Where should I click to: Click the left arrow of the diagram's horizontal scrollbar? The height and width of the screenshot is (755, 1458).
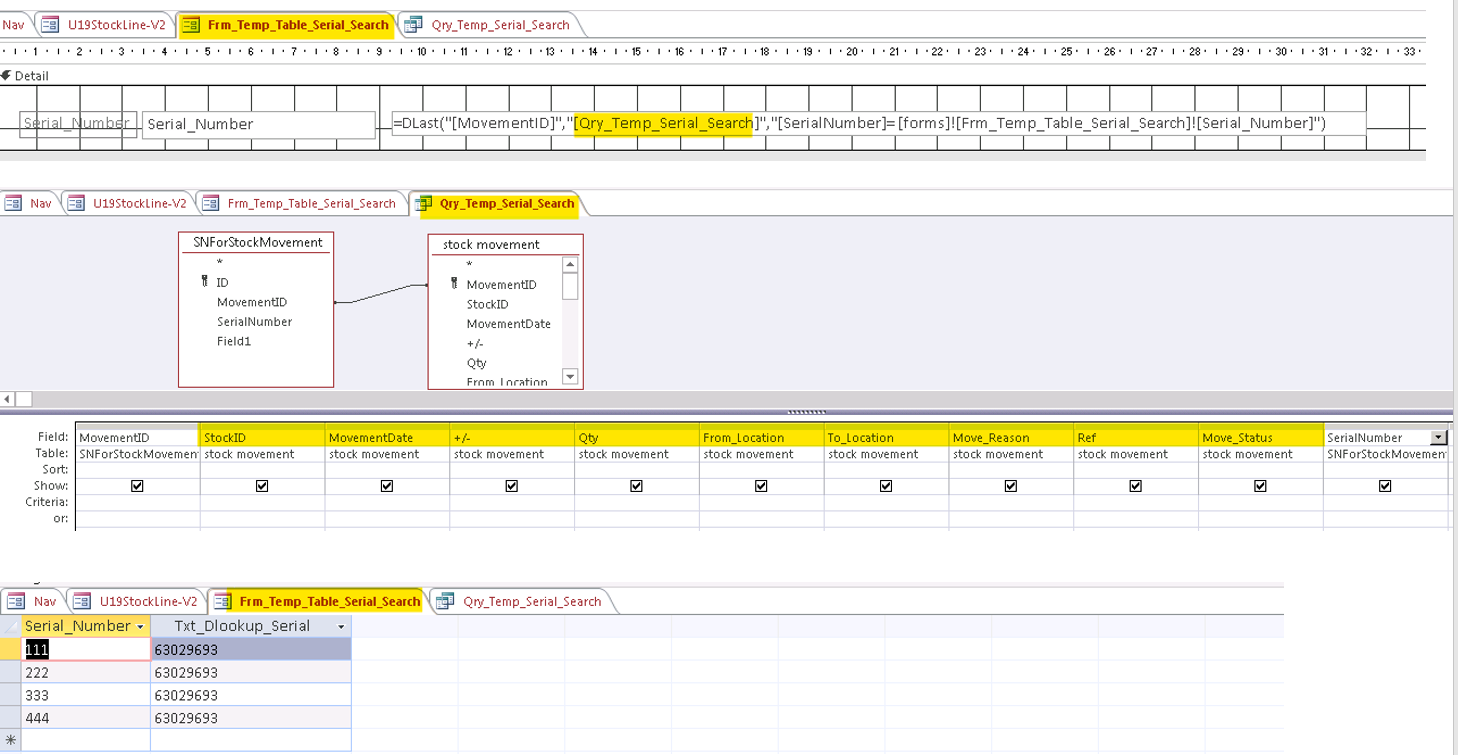click(7, 399)
